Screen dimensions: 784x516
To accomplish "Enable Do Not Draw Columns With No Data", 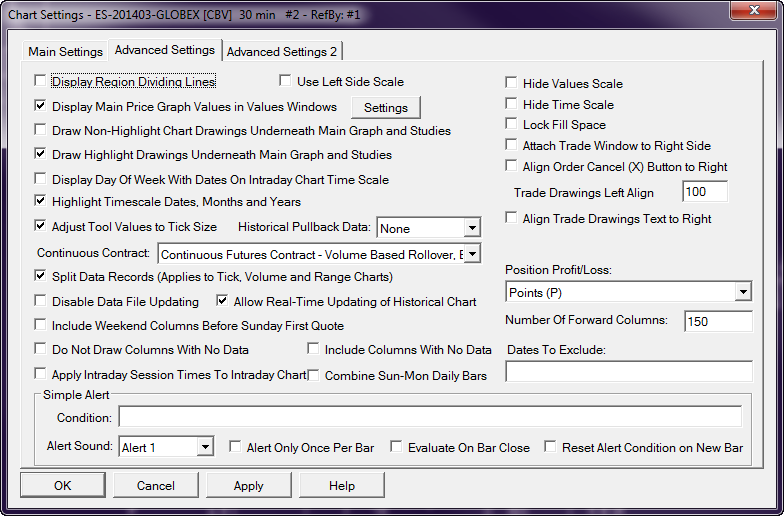I will point(40,348).
